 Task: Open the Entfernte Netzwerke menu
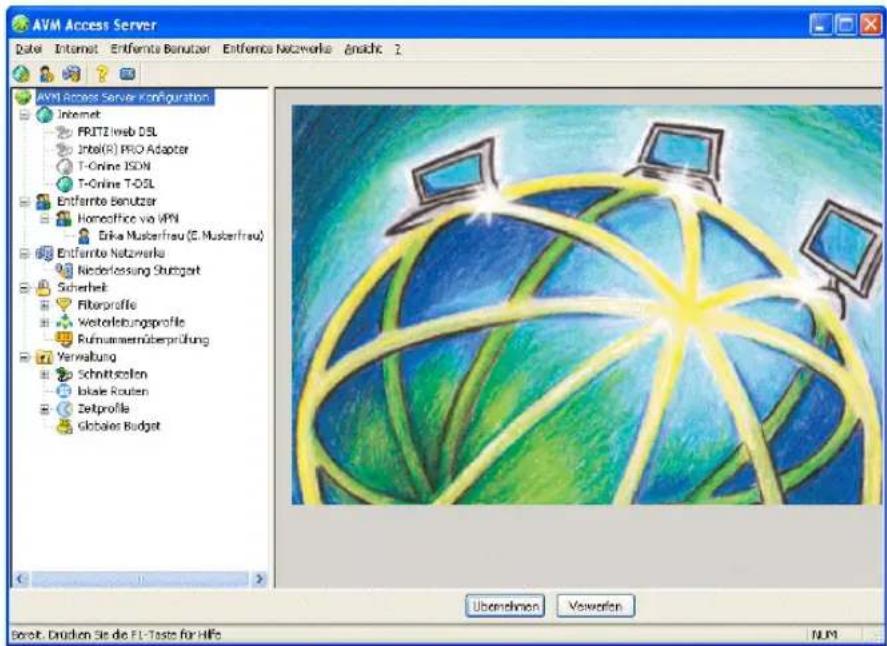[x=277, y=49]
